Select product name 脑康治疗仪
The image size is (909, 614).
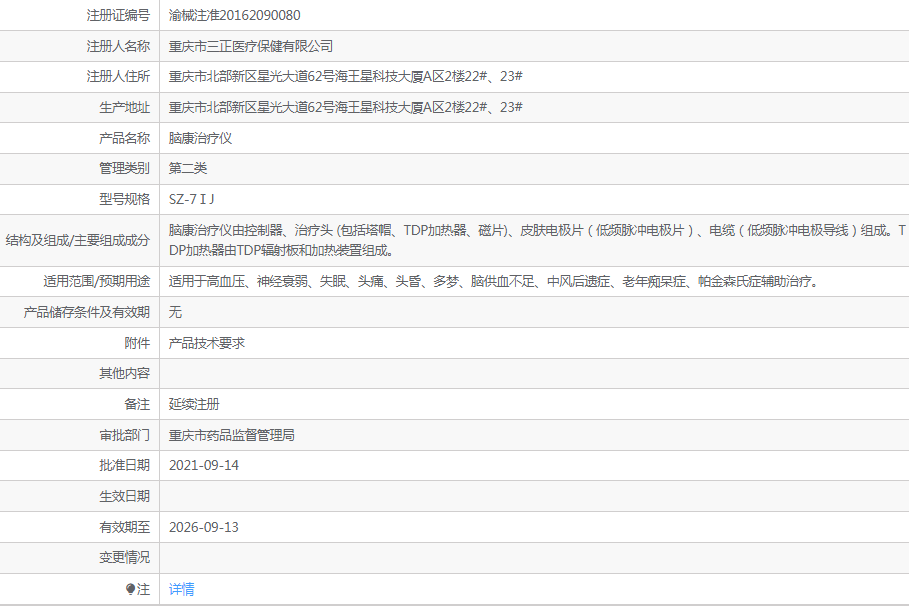(201, 138)
